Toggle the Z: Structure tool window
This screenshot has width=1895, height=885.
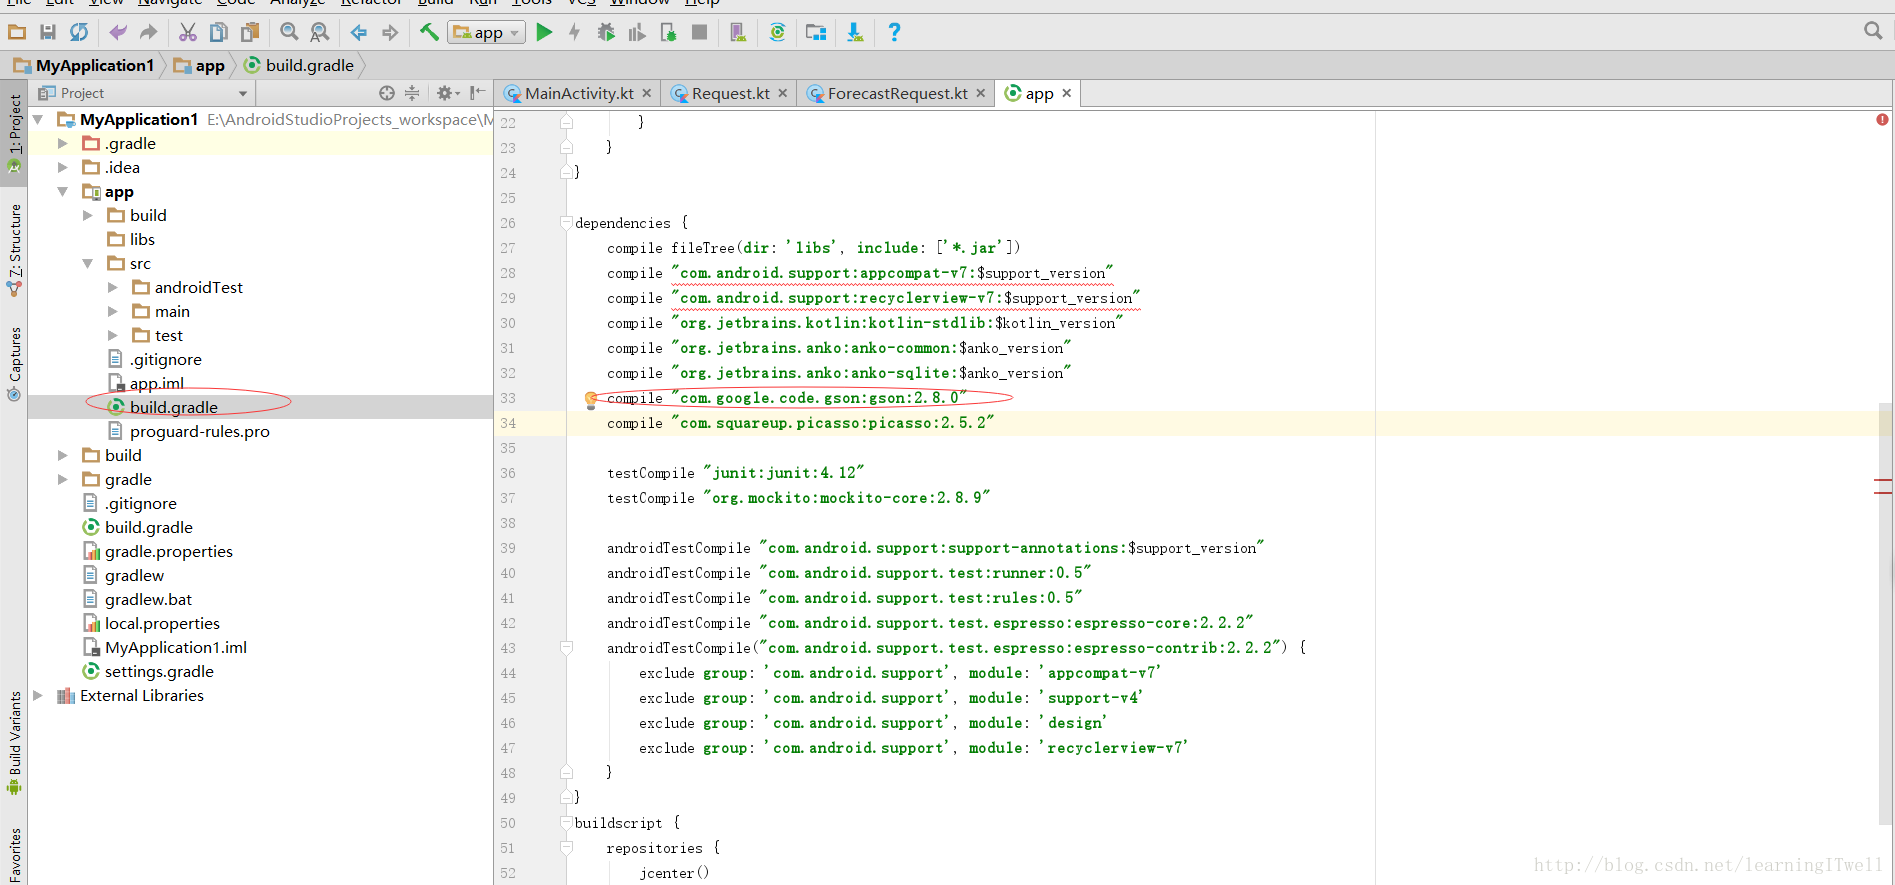point(14,250)
